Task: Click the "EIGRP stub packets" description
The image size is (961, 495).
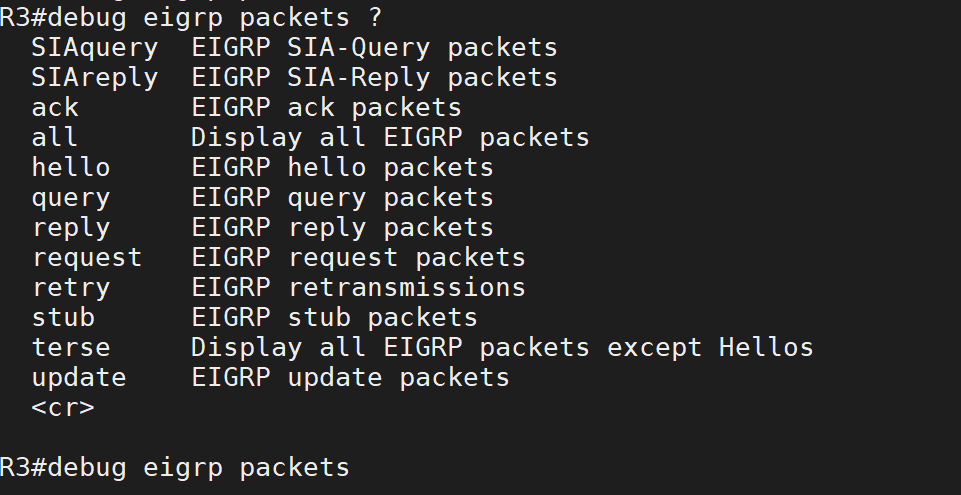Action: tap(334, 317)
